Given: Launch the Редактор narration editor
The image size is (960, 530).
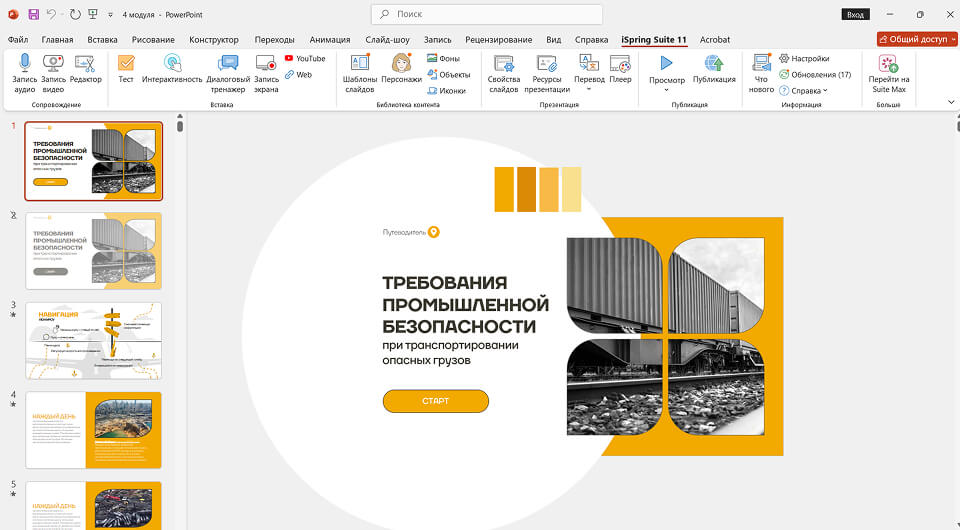Looking at the screenshot, I should point(86,64).
